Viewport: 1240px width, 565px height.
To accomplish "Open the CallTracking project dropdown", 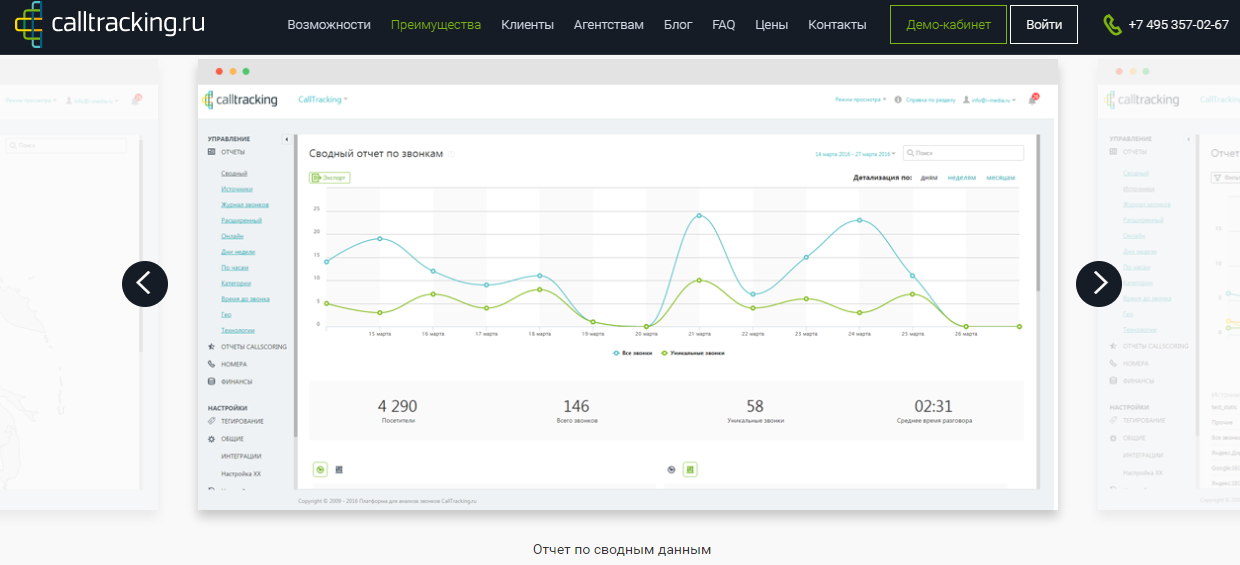I will (323, 100).
